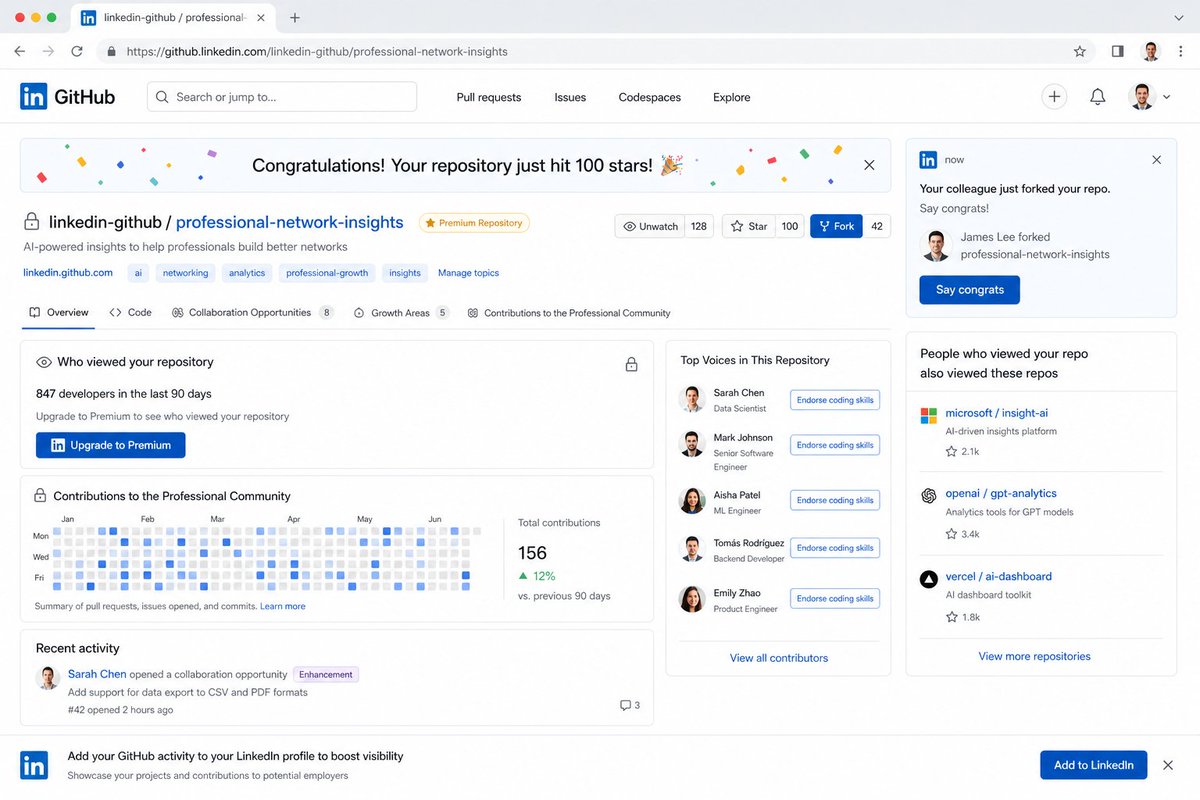
Task: Bookmark page using star in address bar
Action: (1080, 51)
